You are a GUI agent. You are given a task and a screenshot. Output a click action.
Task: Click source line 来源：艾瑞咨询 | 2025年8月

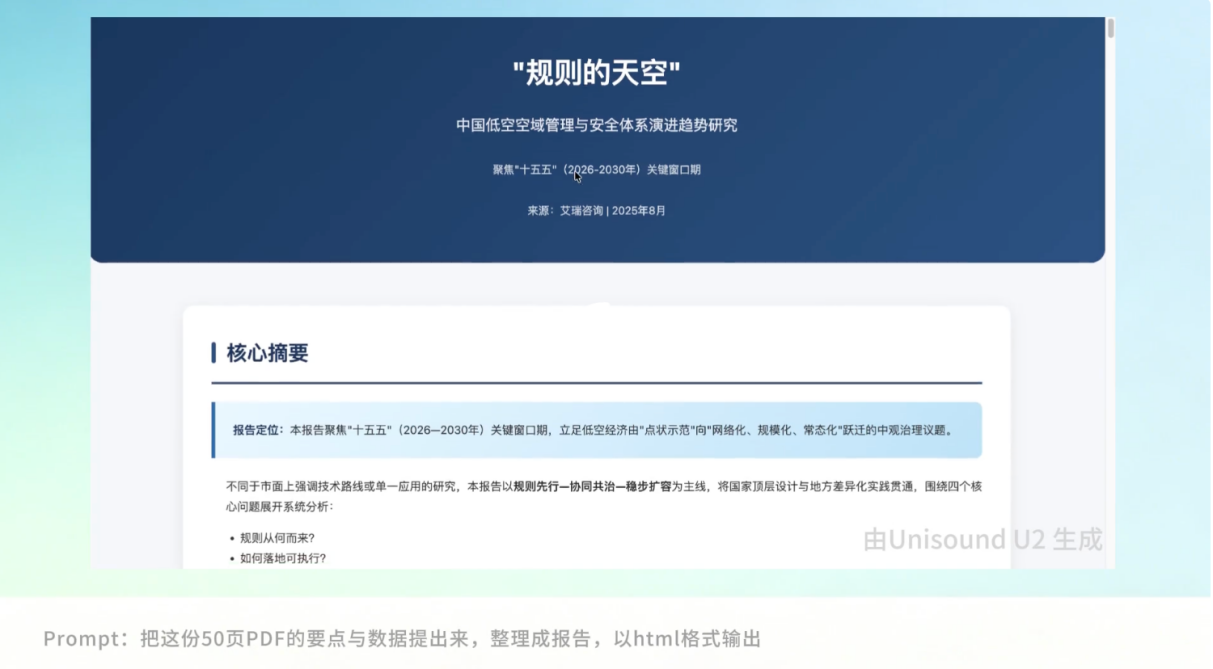(597, 211)
